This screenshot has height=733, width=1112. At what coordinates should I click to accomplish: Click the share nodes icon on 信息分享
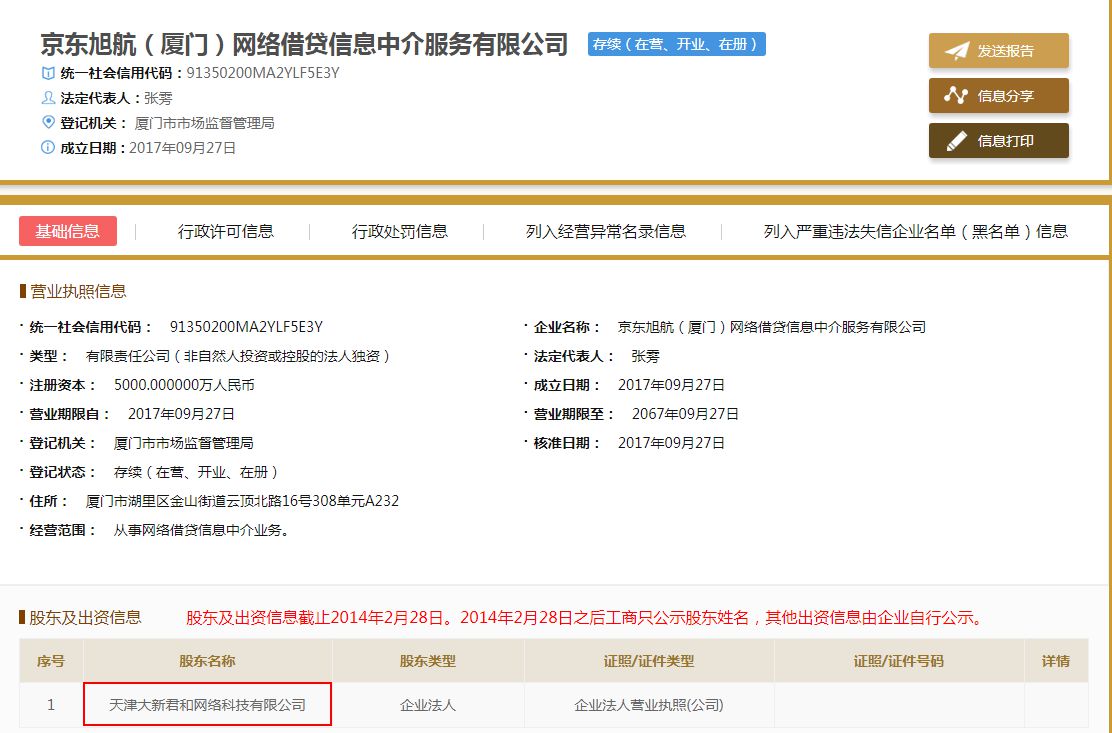coord(956,95)
